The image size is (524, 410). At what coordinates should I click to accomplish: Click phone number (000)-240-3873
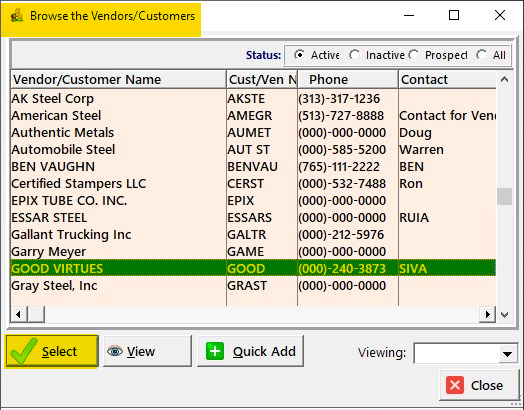[342, 269]
